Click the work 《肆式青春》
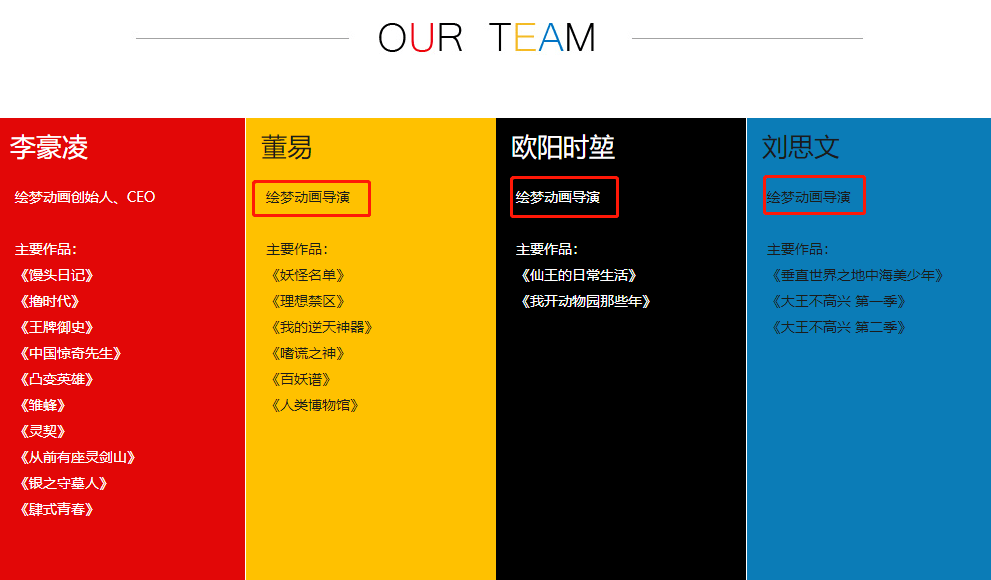 click(57, 509)
